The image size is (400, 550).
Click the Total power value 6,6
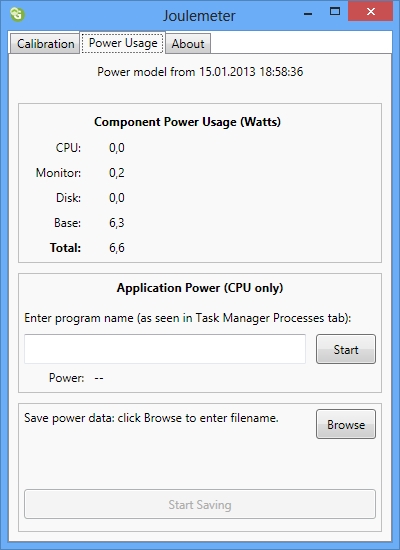117,248
